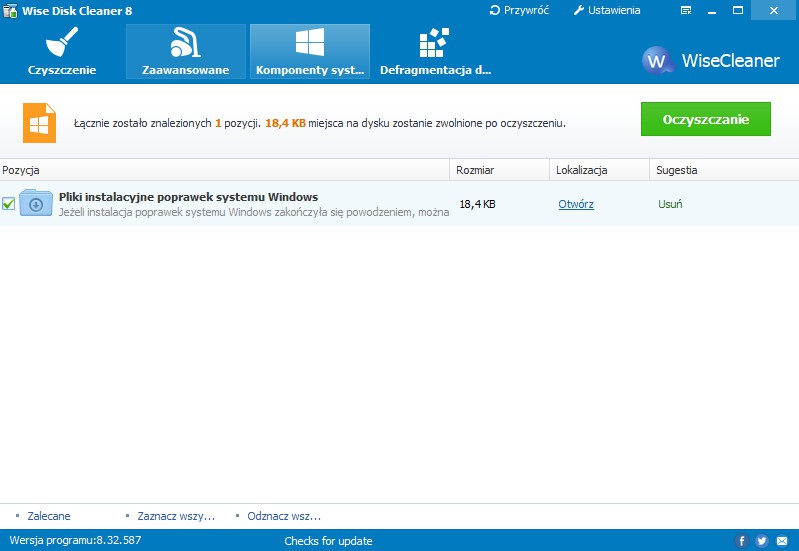Open the Czyszczenie tab
The width and height of the screenshot is (799, 551).
[62, 51]
